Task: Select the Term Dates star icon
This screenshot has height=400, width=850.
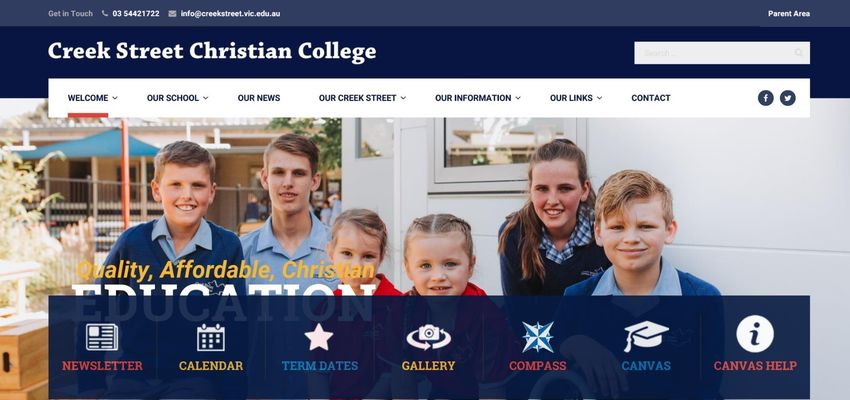Action: pyautogui.click(x=319, y=337)
